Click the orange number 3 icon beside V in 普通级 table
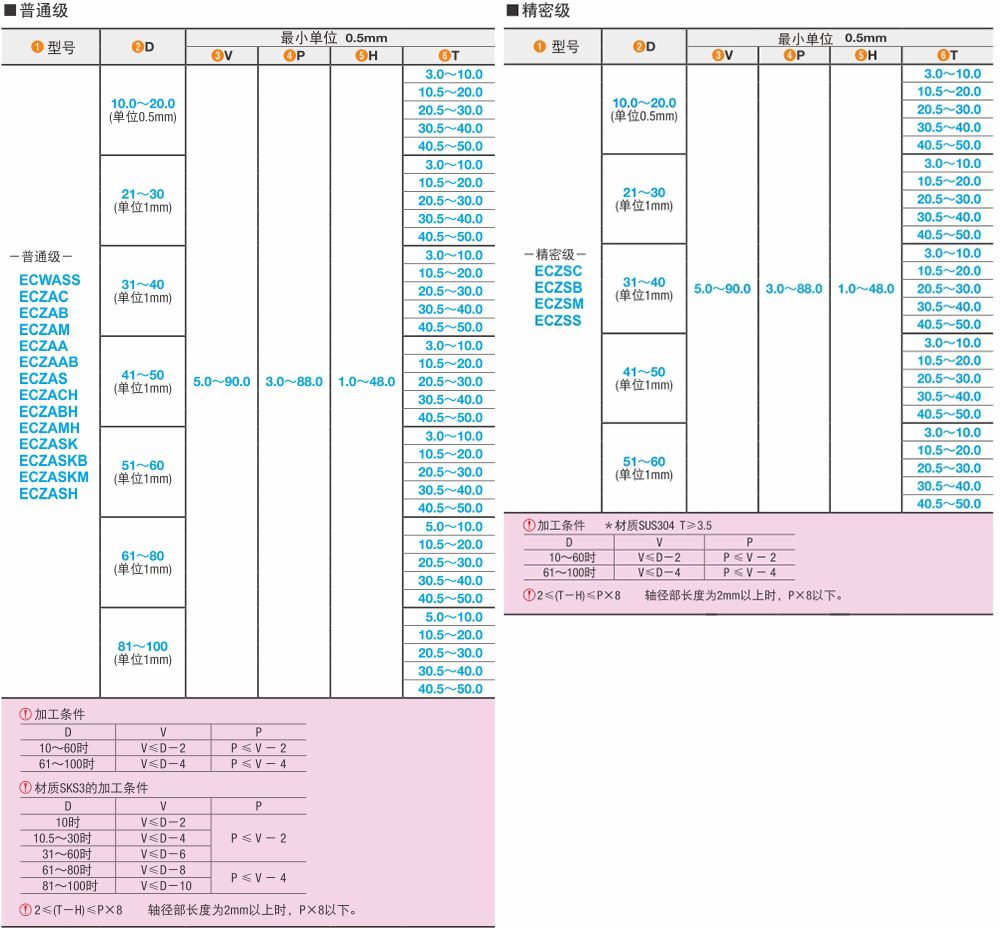Screen dimensions: 1000x928 point(217,56)
